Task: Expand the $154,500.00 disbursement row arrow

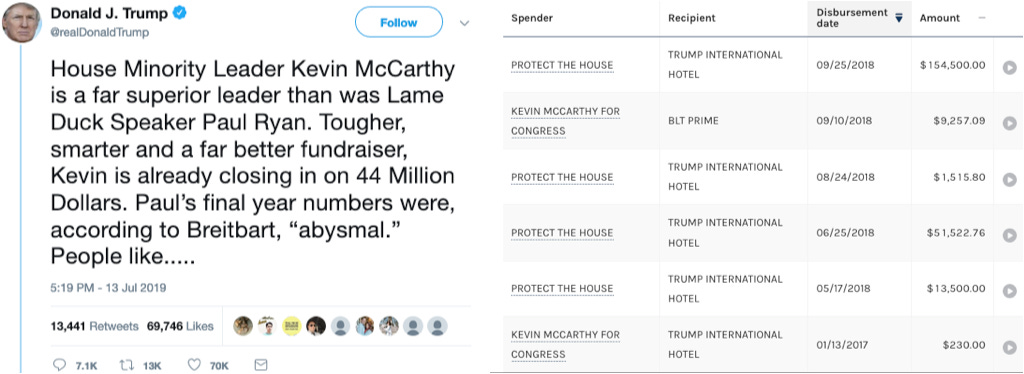Action: 1010,67
